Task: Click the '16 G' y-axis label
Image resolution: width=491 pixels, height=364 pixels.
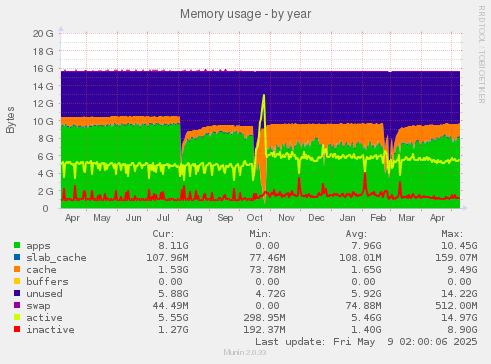Action: coord(43,68)
